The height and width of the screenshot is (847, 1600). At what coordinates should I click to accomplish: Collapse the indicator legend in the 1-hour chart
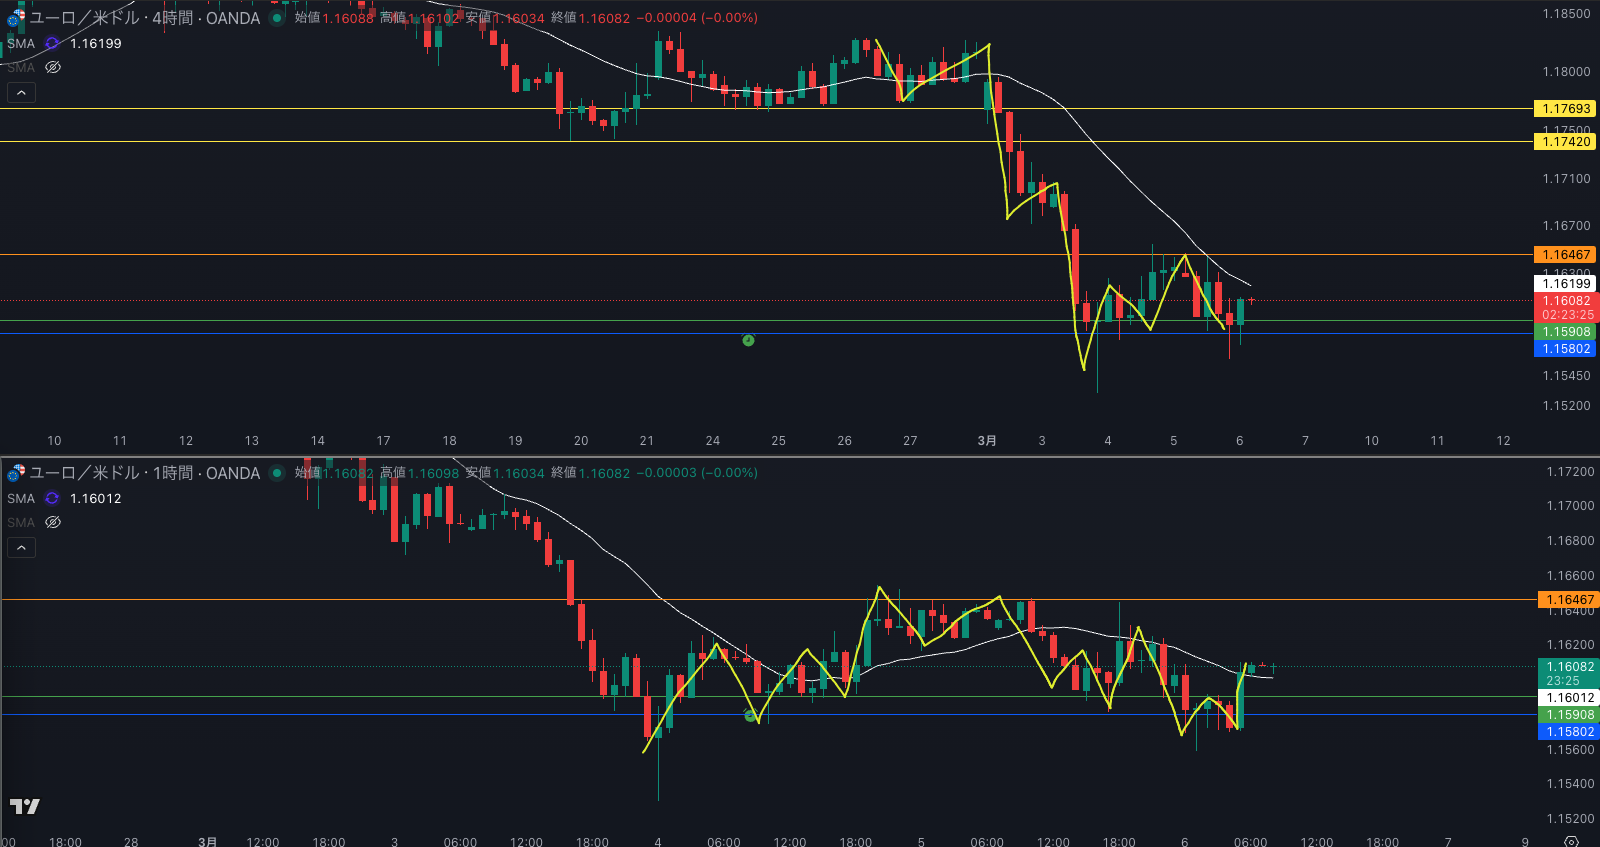21,547
